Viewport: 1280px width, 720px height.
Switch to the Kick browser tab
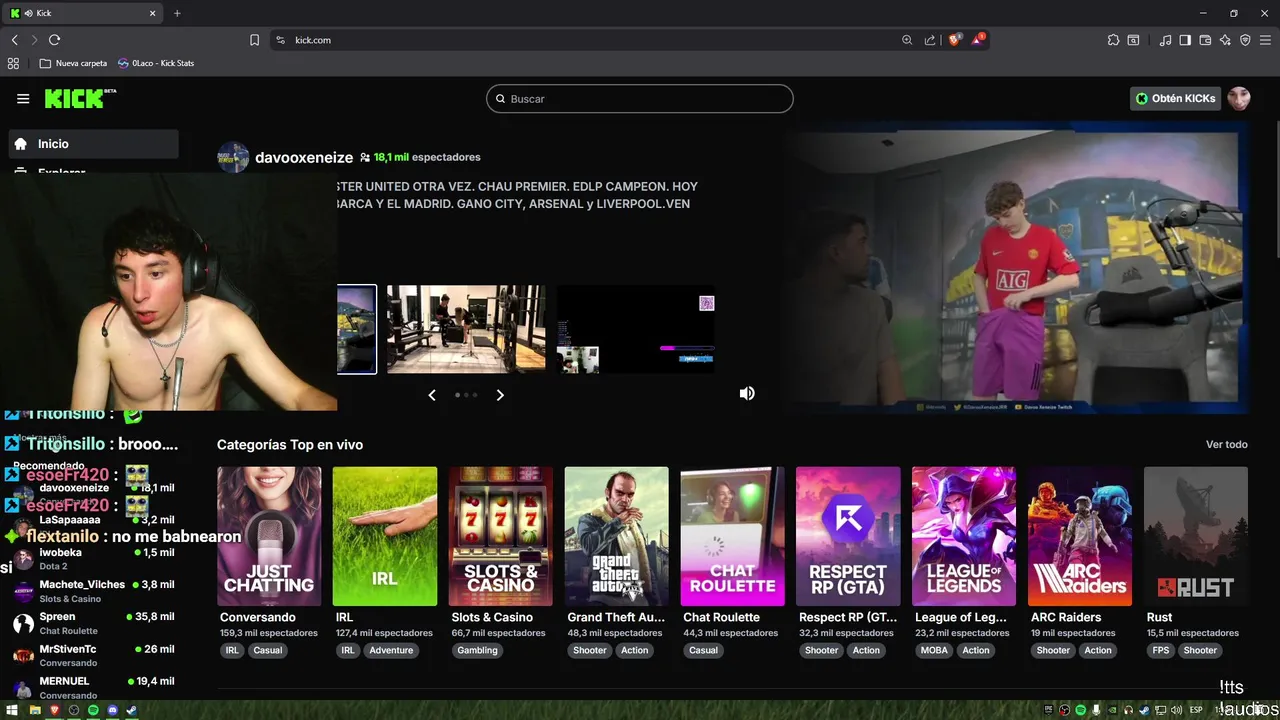pyautogui.click(x=84, y=13)
